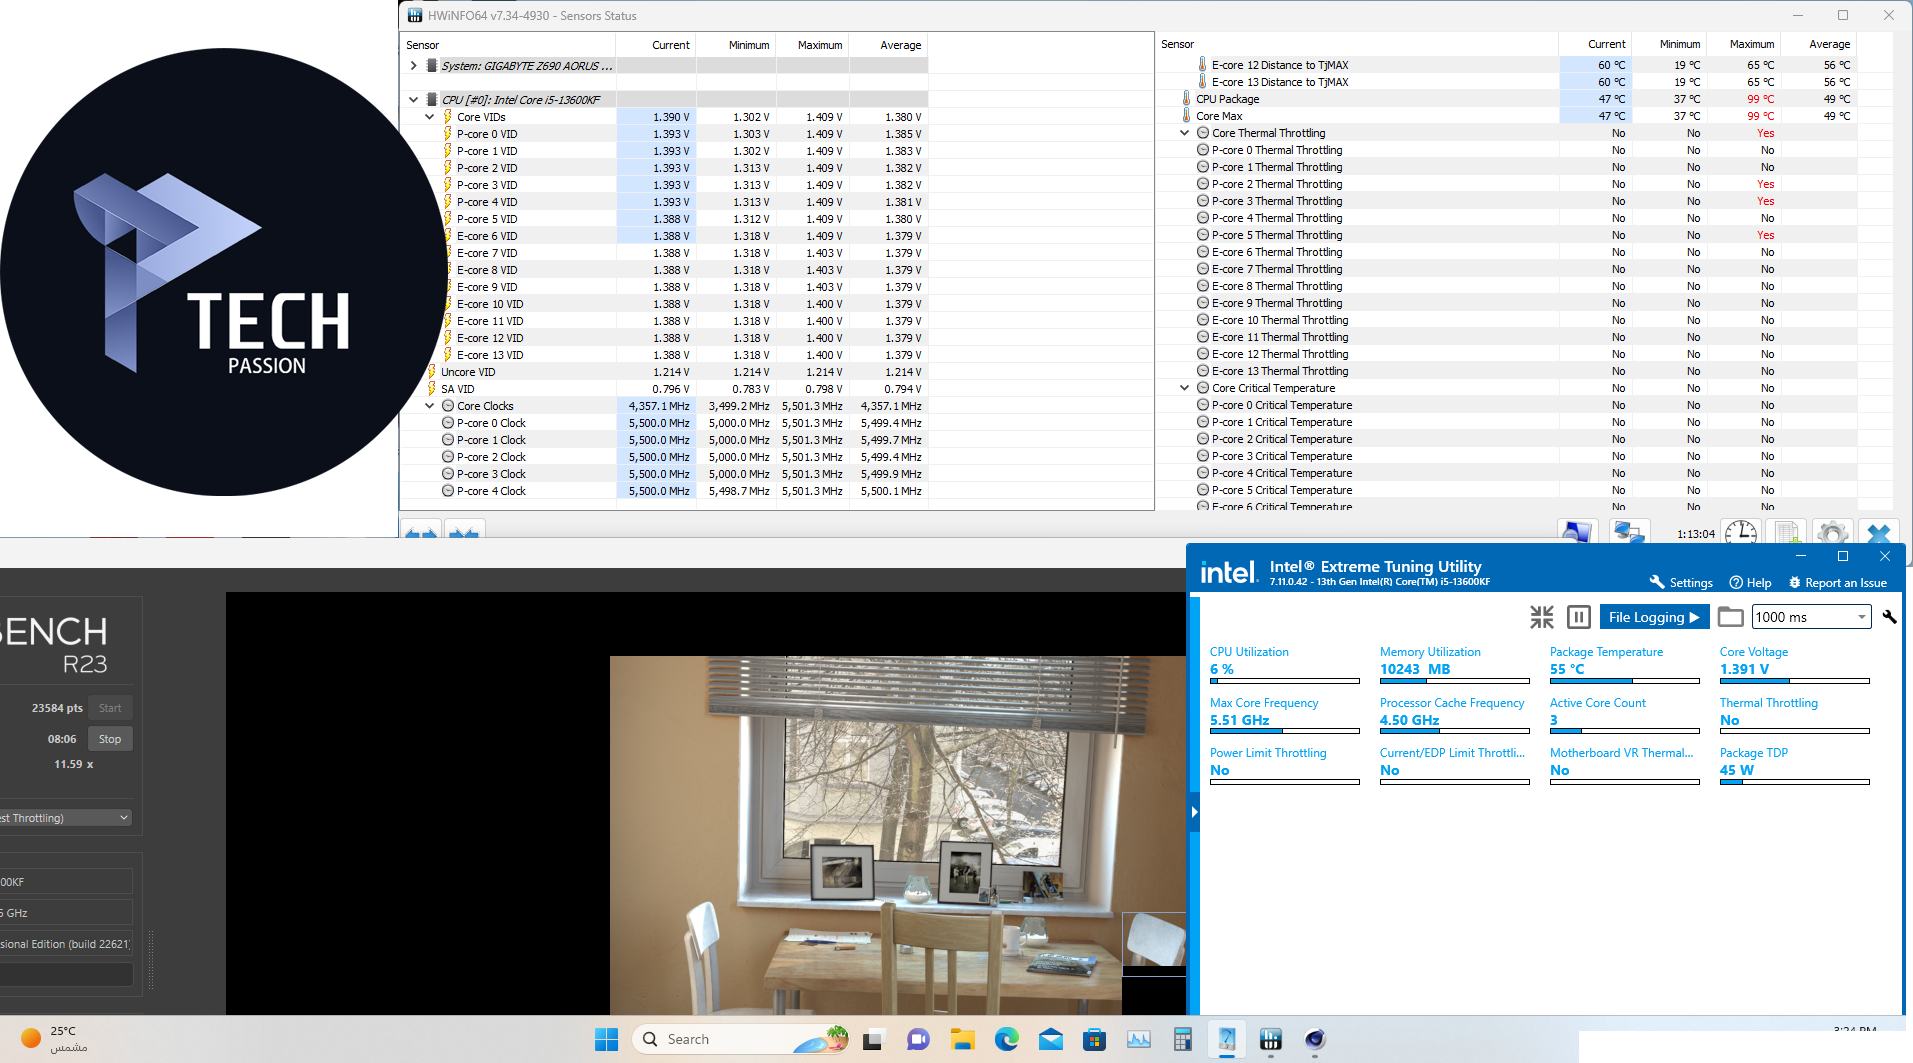Open the XTU log folder icon

click(x=1730, y=617)
